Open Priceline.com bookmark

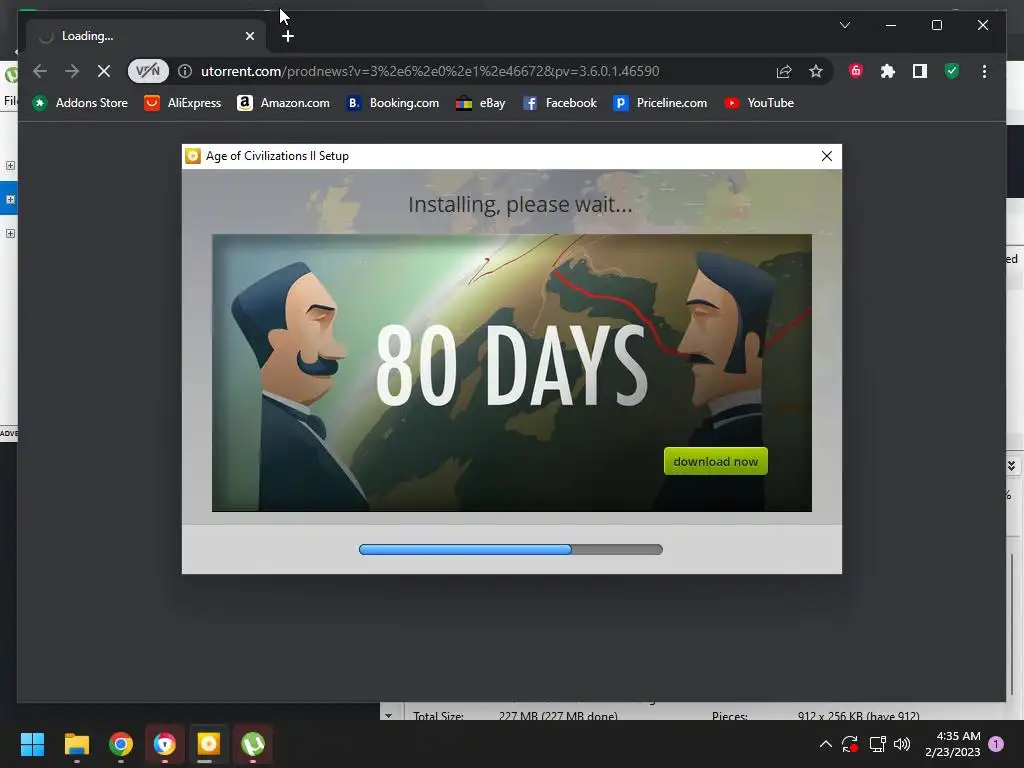(660, 103)
